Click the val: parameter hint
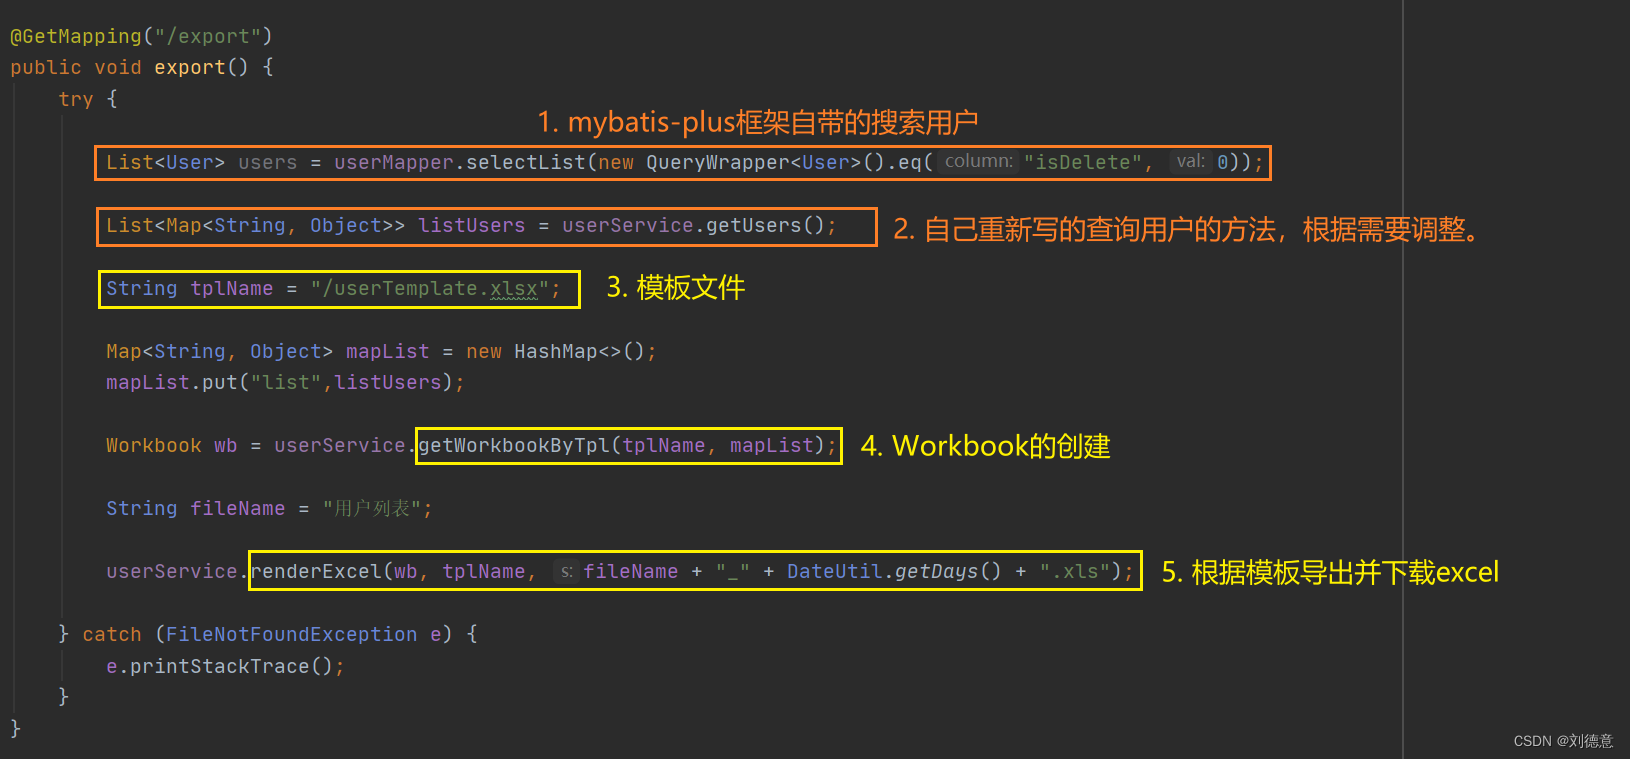This screenshot has width=1630, height=759. coord(1190,161)
